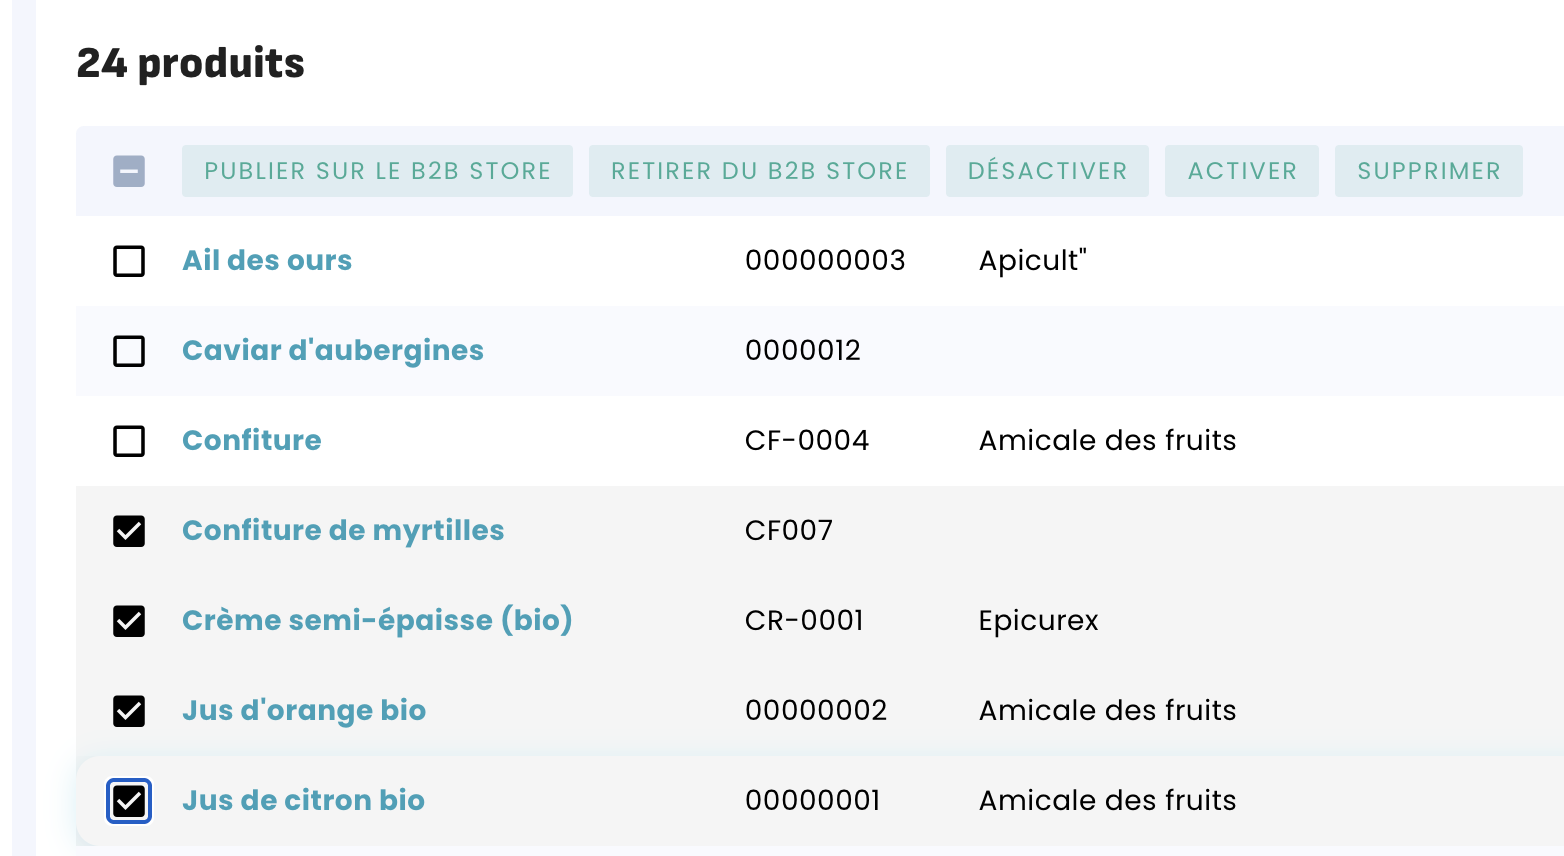The width and height of the screenshot is (1564, 856).
Task: Click Publier sur le B2B Store button
Action: [377, 171]
